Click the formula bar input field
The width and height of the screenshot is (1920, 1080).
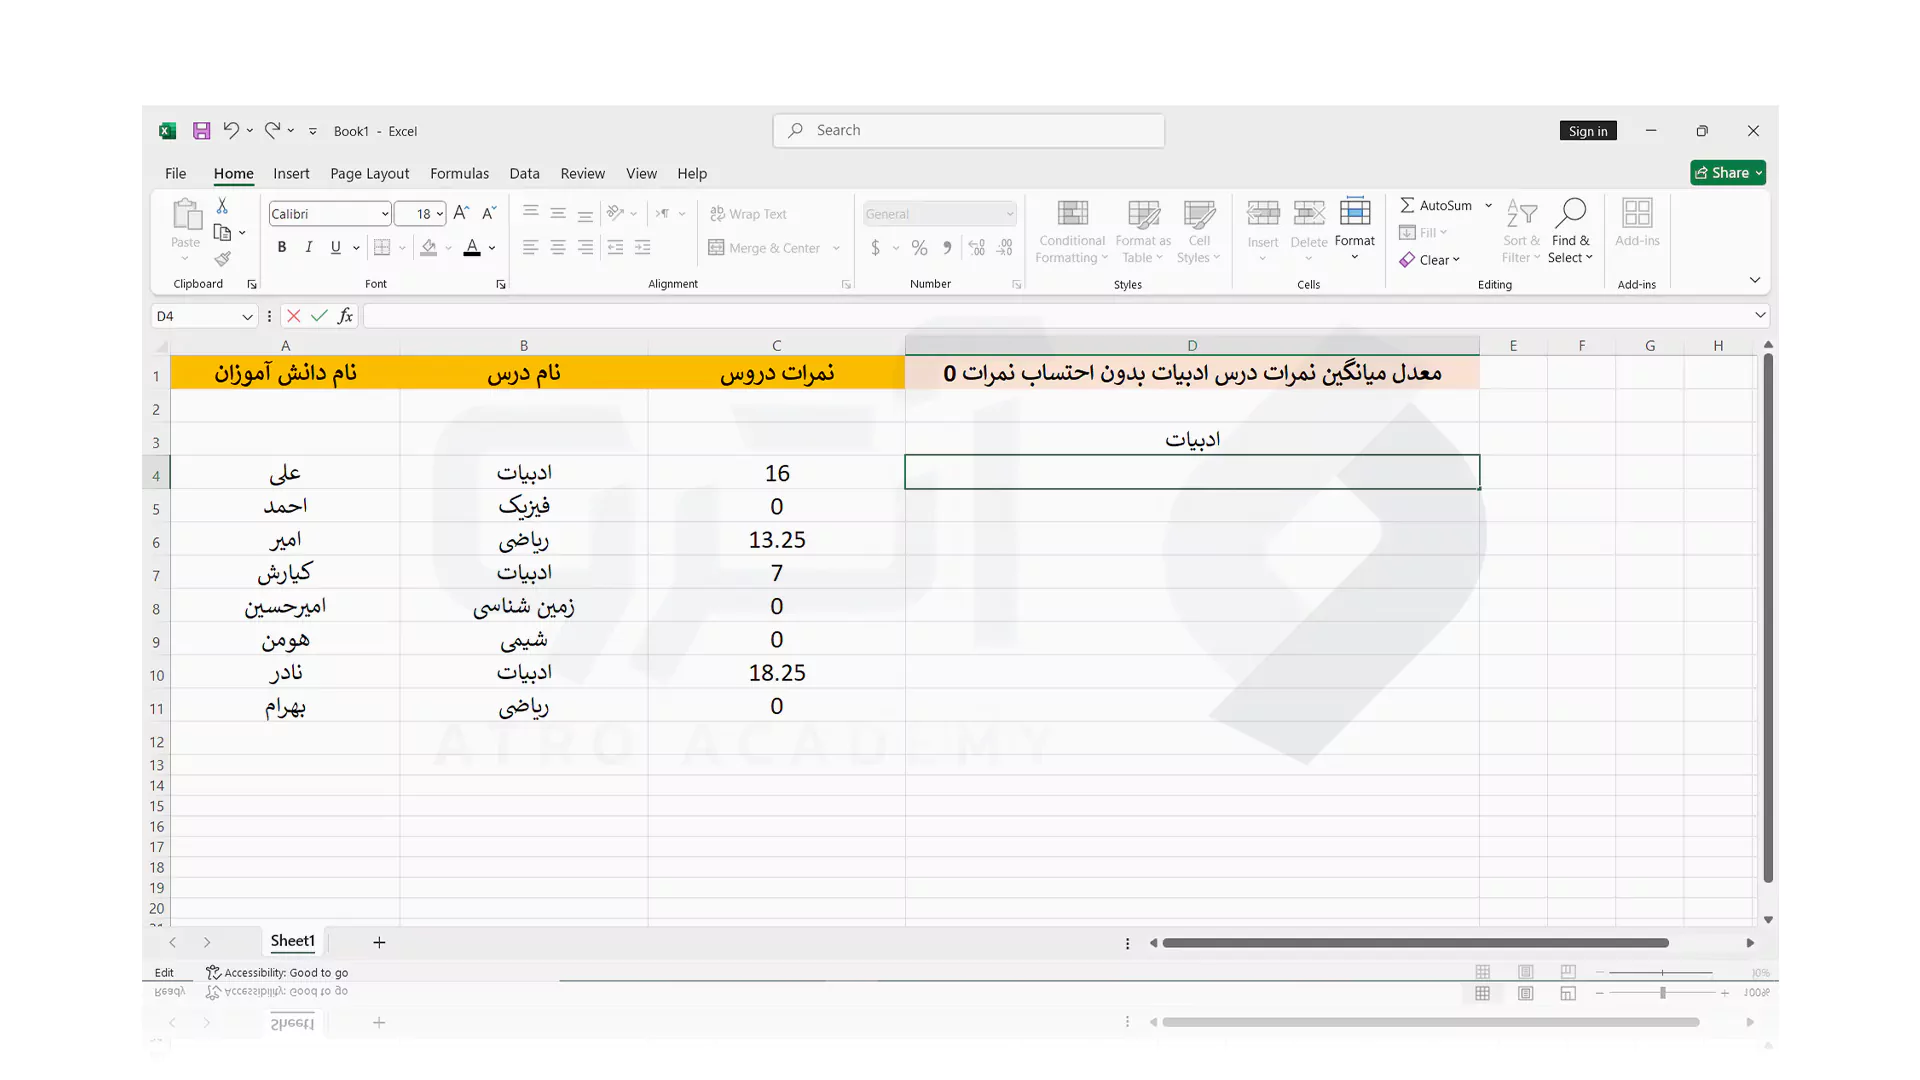[x=1058, y=316]
